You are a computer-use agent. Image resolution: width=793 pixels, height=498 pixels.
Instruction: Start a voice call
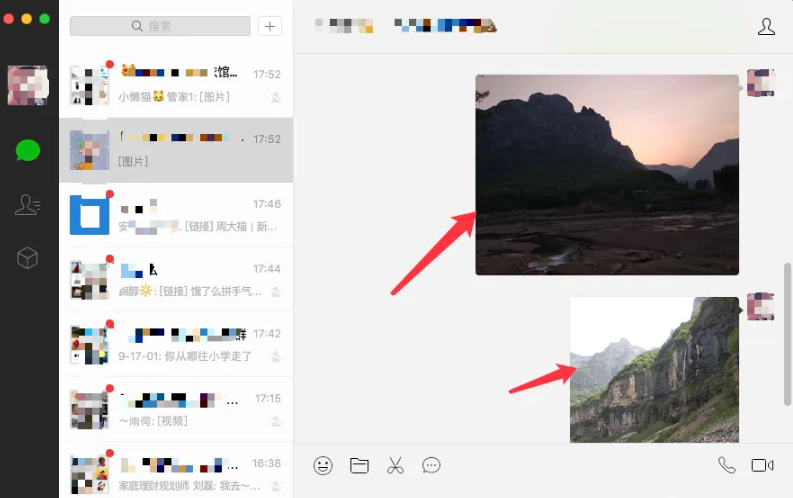726,465
